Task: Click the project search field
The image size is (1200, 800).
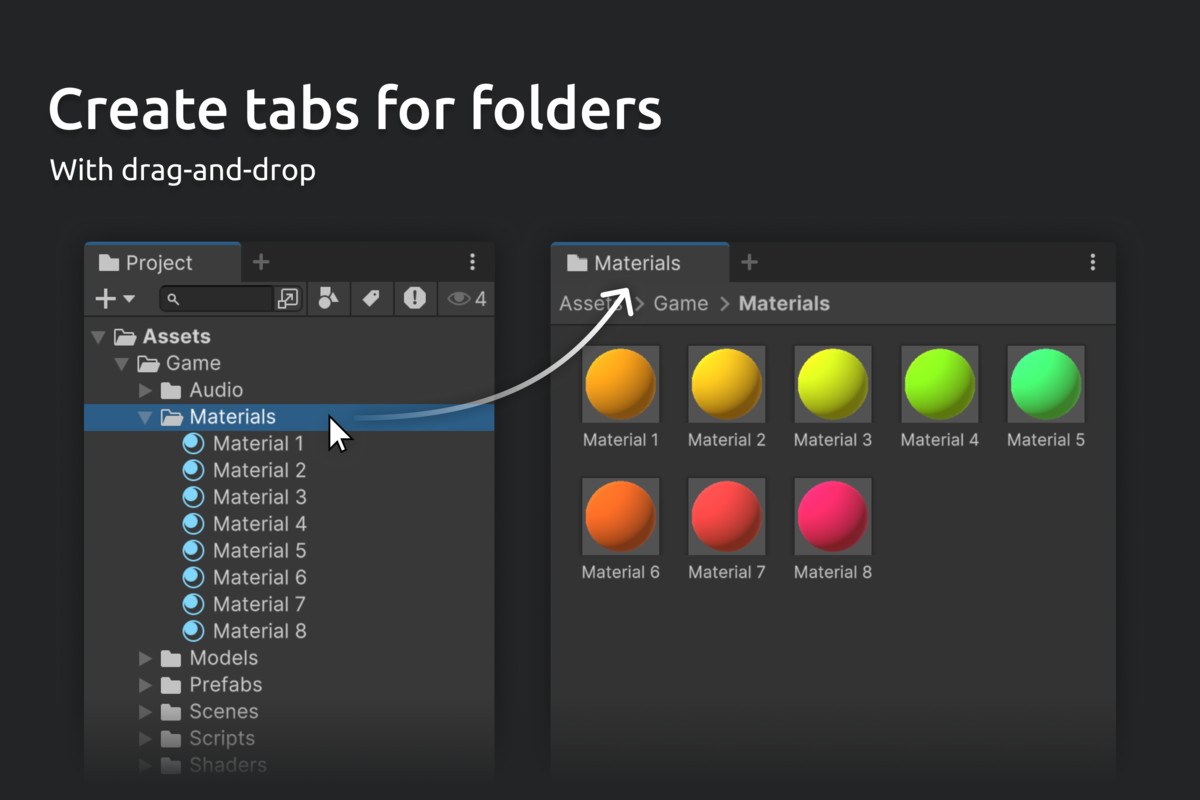Action: point(216,298)
